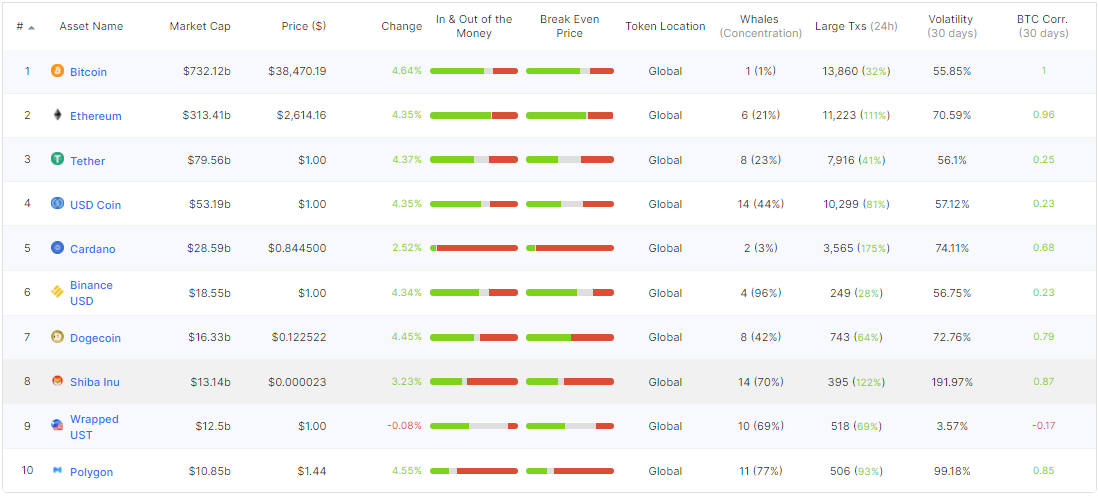Image resolution: width=1098 pixels, height=496 pixels.
Task: Sort by Token Location header
Action: (665, 26)
